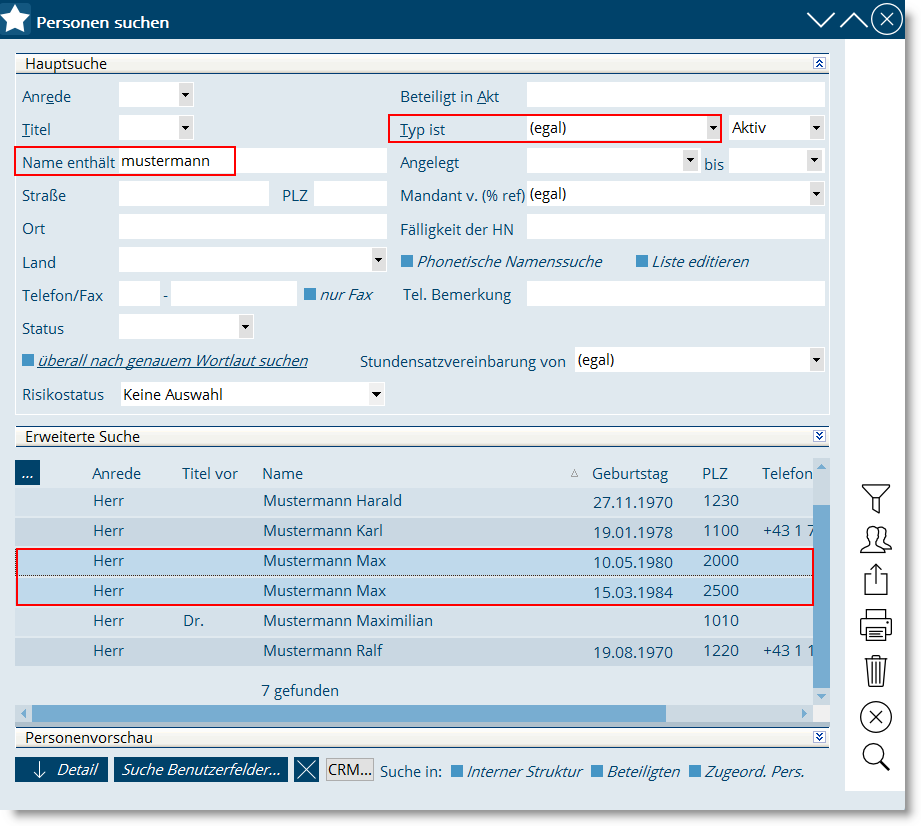Screen dimensions: 921x826
Task: Click the X button next to Suche Benutzerfelder
Action: click(306, 770)
